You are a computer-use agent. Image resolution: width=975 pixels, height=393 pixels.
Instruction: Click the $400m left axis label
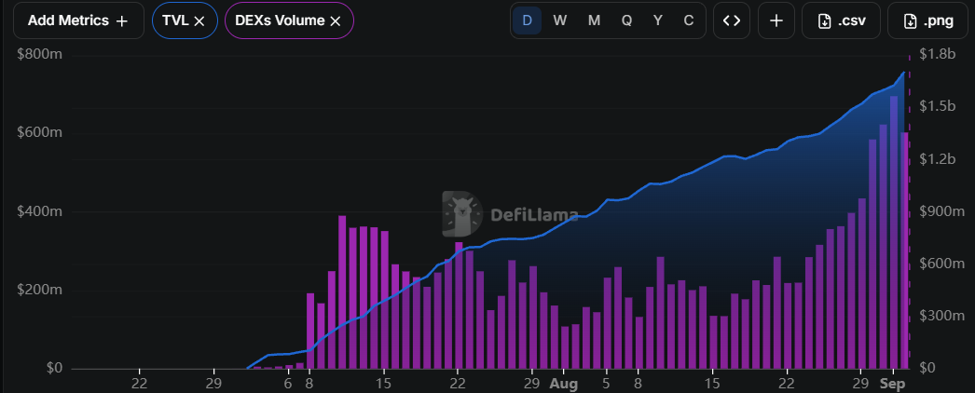tap(40, 211)
